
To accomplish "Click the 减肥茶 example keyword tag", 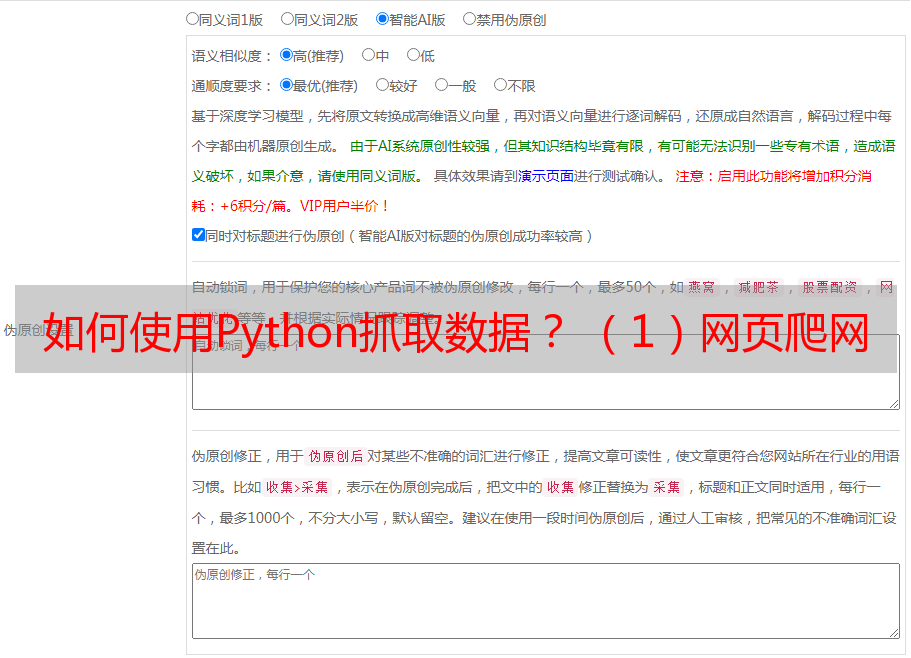I will 758,287.
